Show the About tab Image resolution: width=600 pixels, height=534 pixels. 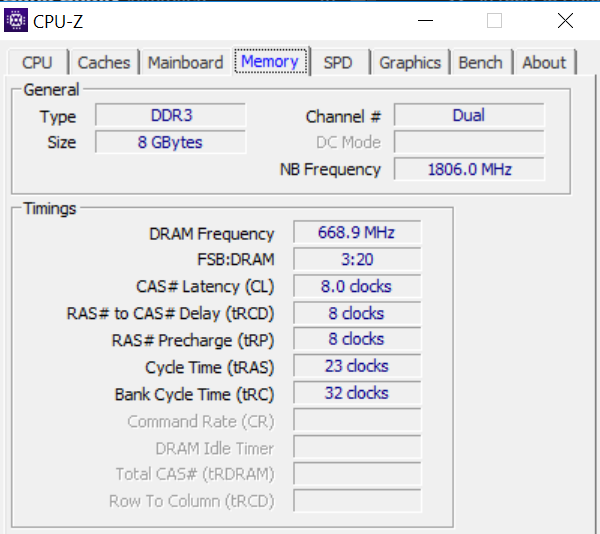click(x=544, y=62)
